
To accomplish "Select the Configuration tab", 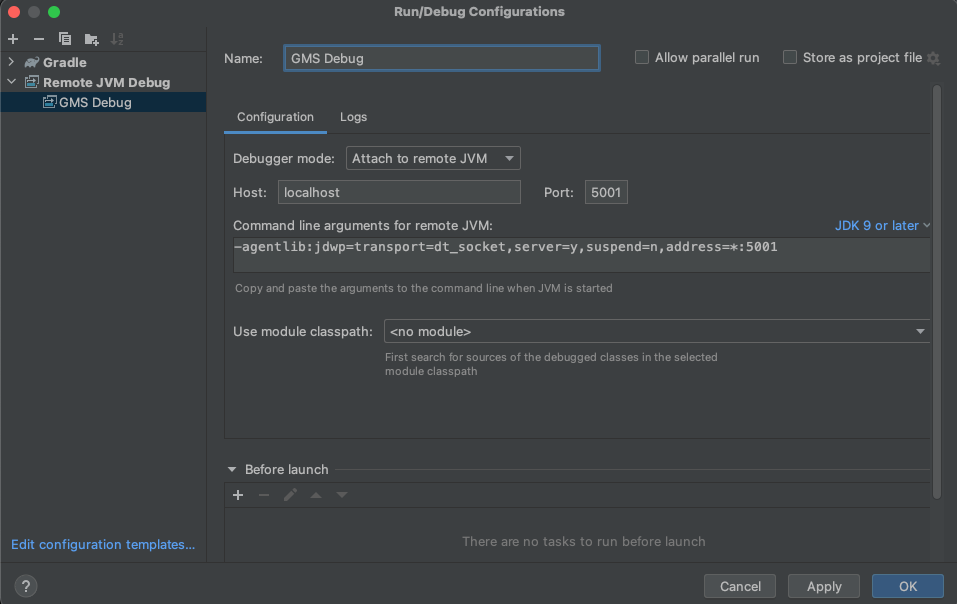I will click(x=275, y=117).
